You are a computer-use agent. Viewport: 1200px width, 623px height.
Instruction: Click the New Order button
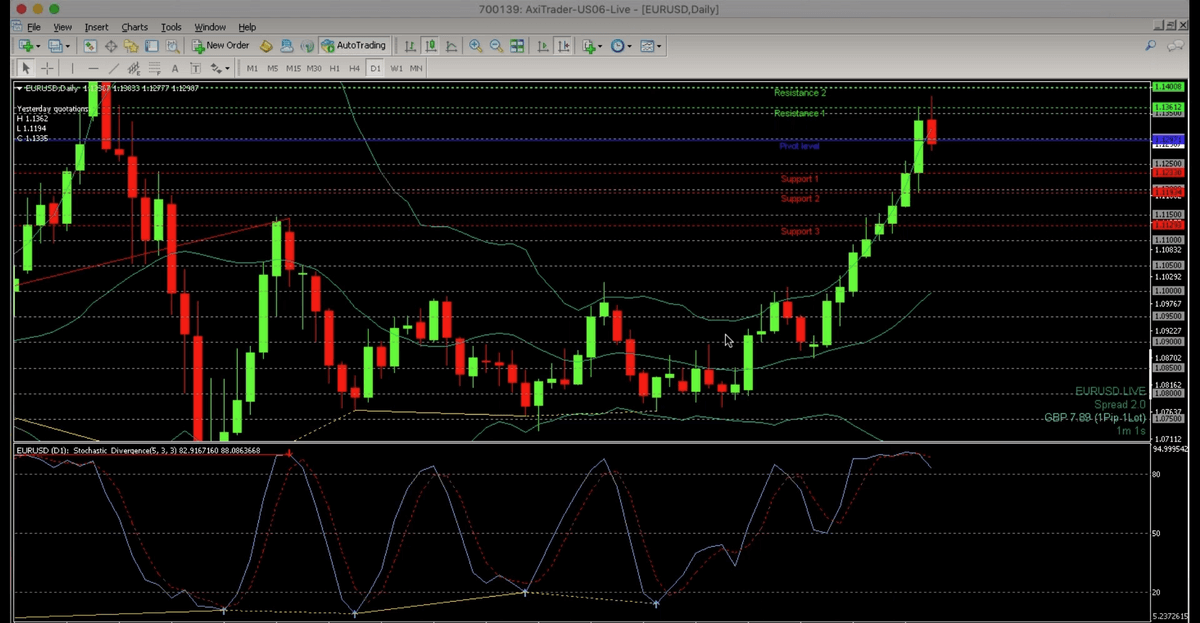(x=220, y=46)
